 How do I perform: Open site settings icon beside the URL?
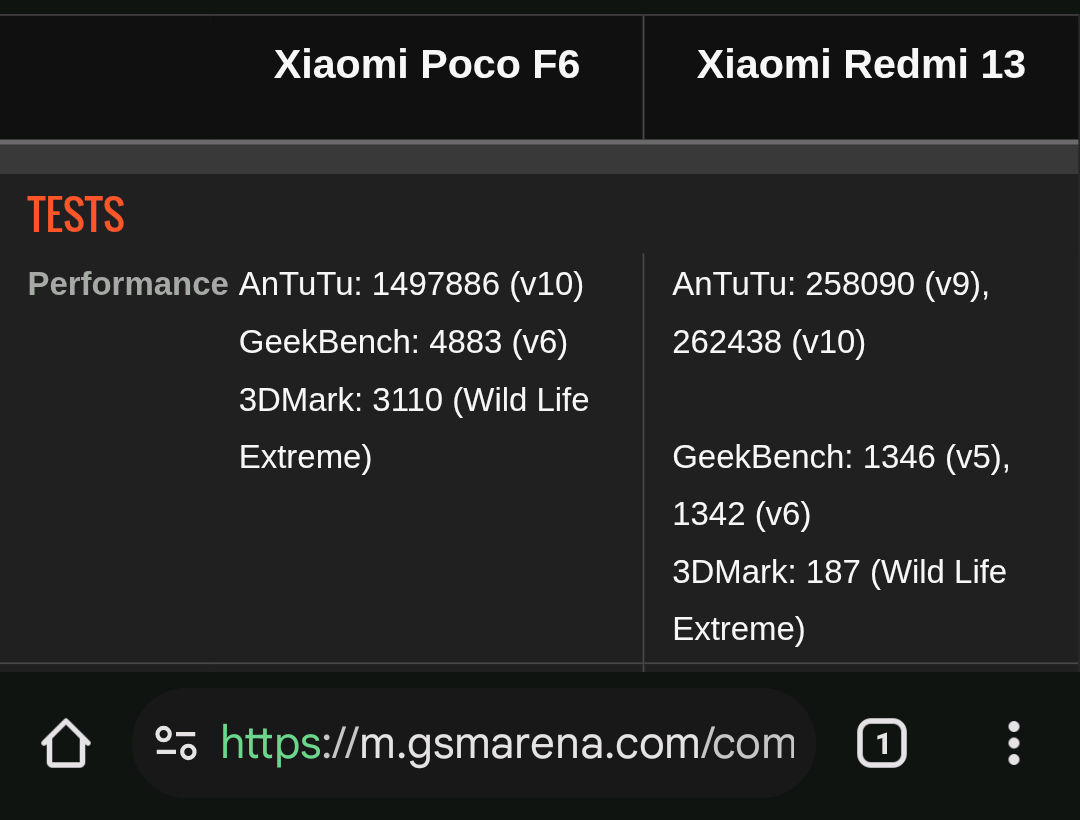[x=176, y=743]
